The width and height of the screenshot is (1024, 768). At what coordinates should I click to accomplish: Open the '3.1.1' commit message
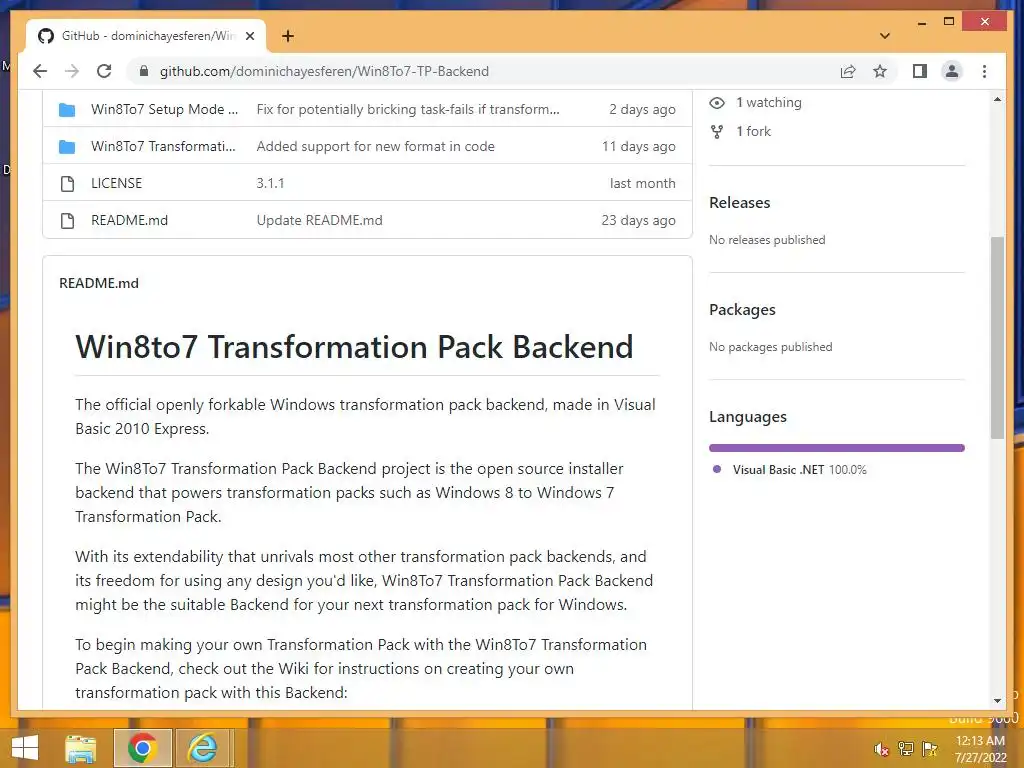[270, 183]
